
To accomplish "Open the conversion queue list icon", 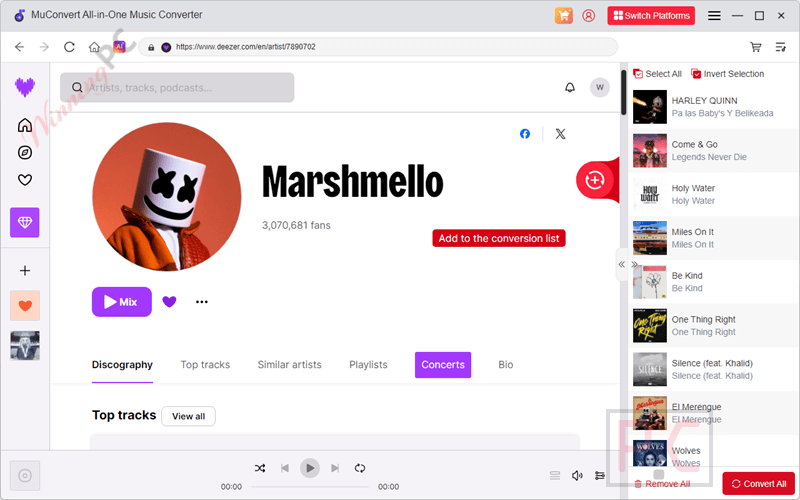I will [x=781, y=47].
